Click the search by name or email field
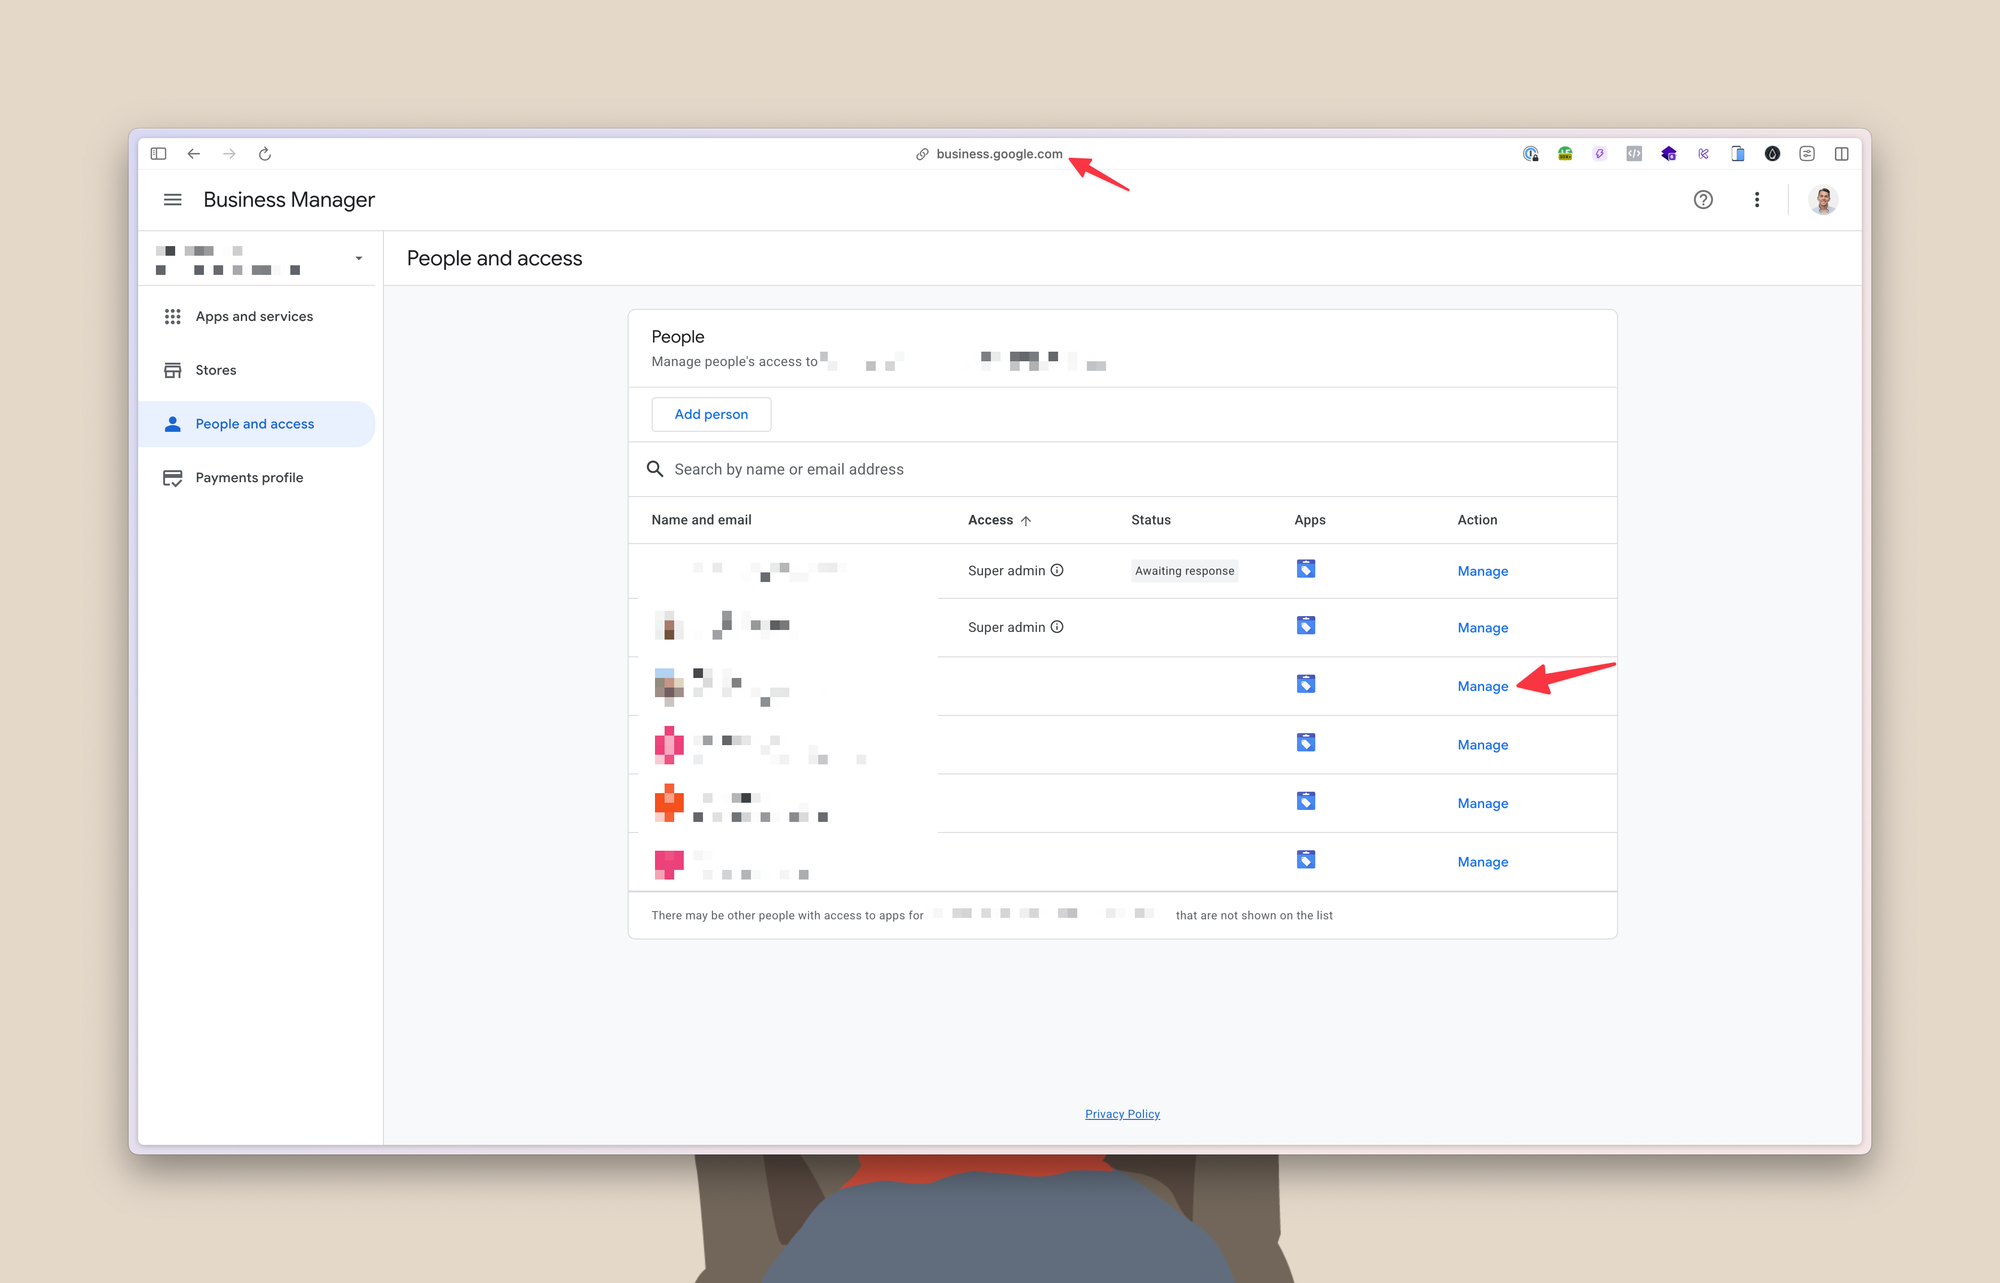The height and width of the screenshot is (1283, 2000). [789, 469]
